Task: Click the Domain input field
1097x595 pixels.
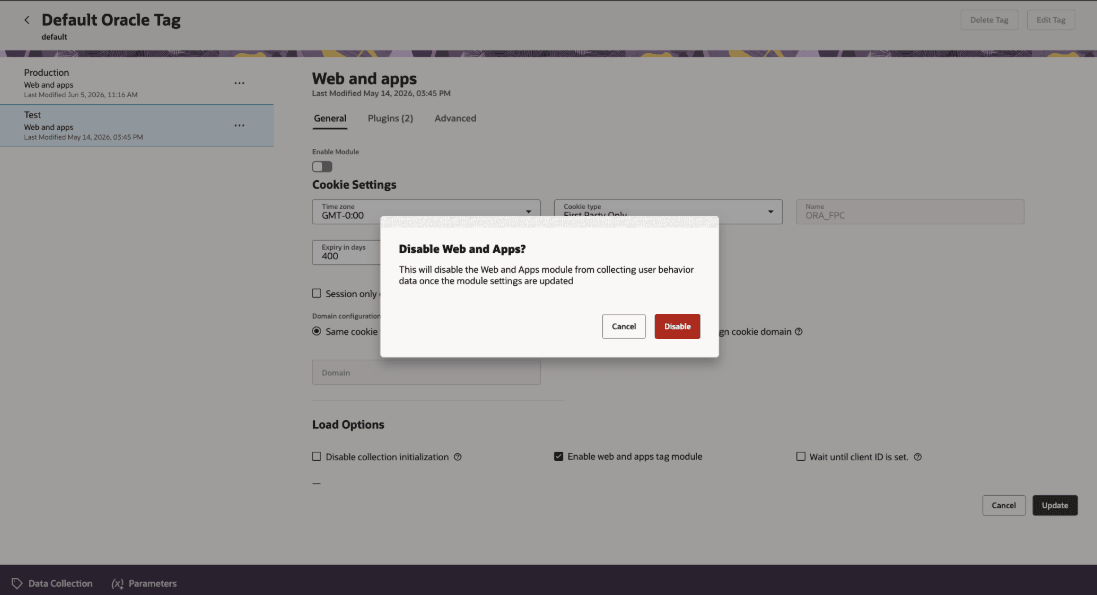Action: pyautogui.click(x=426, y=372)
